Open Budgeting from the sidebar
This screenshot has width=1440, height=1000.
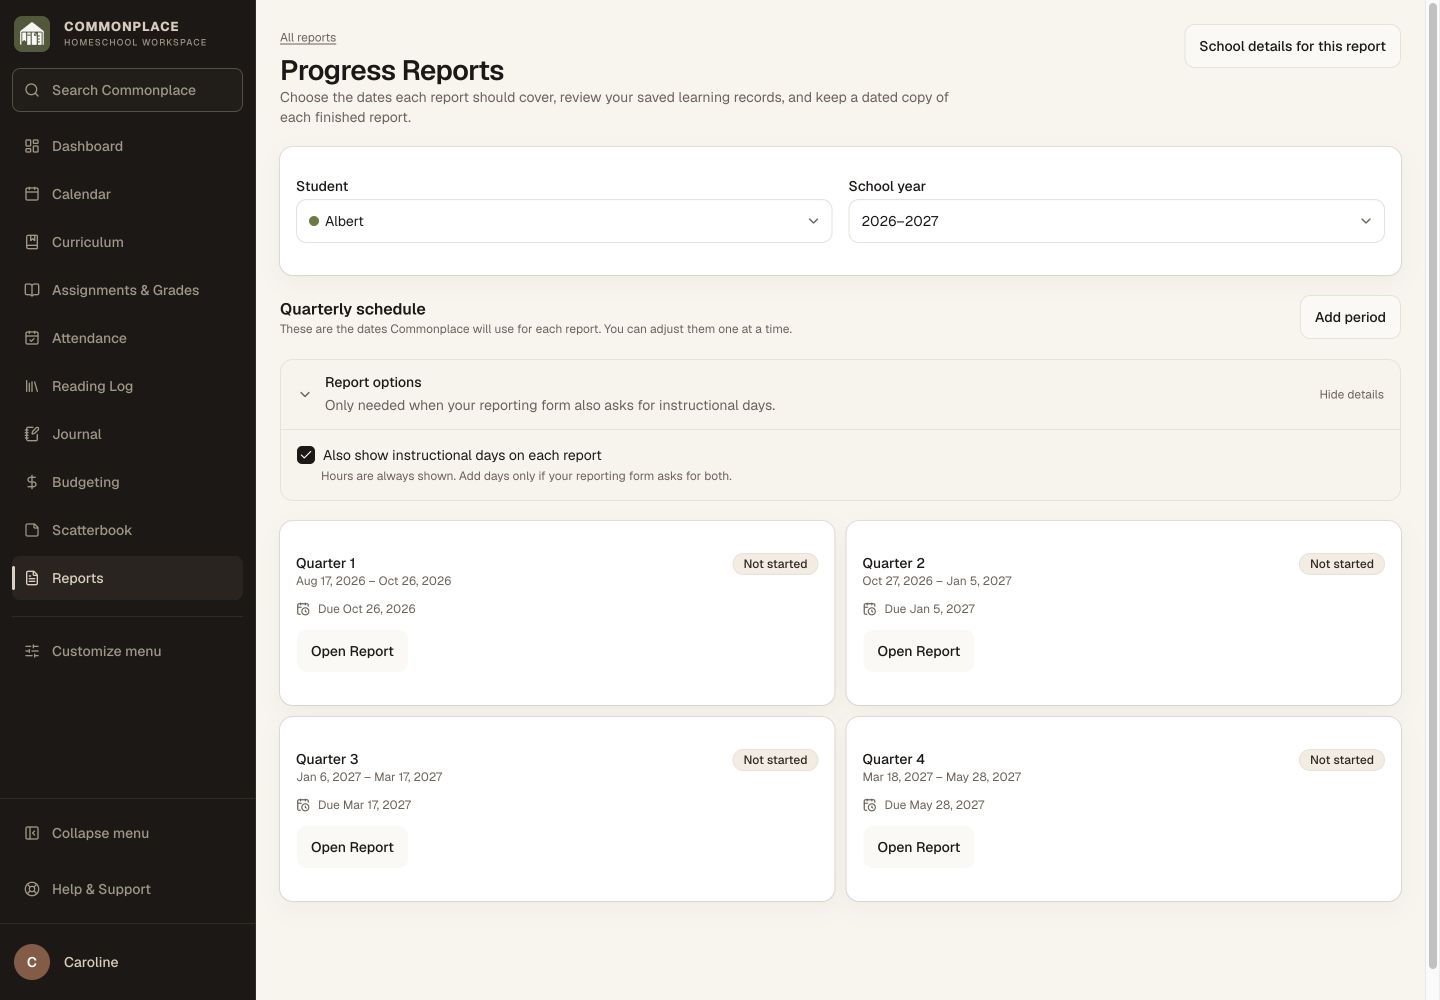(127, 482)
